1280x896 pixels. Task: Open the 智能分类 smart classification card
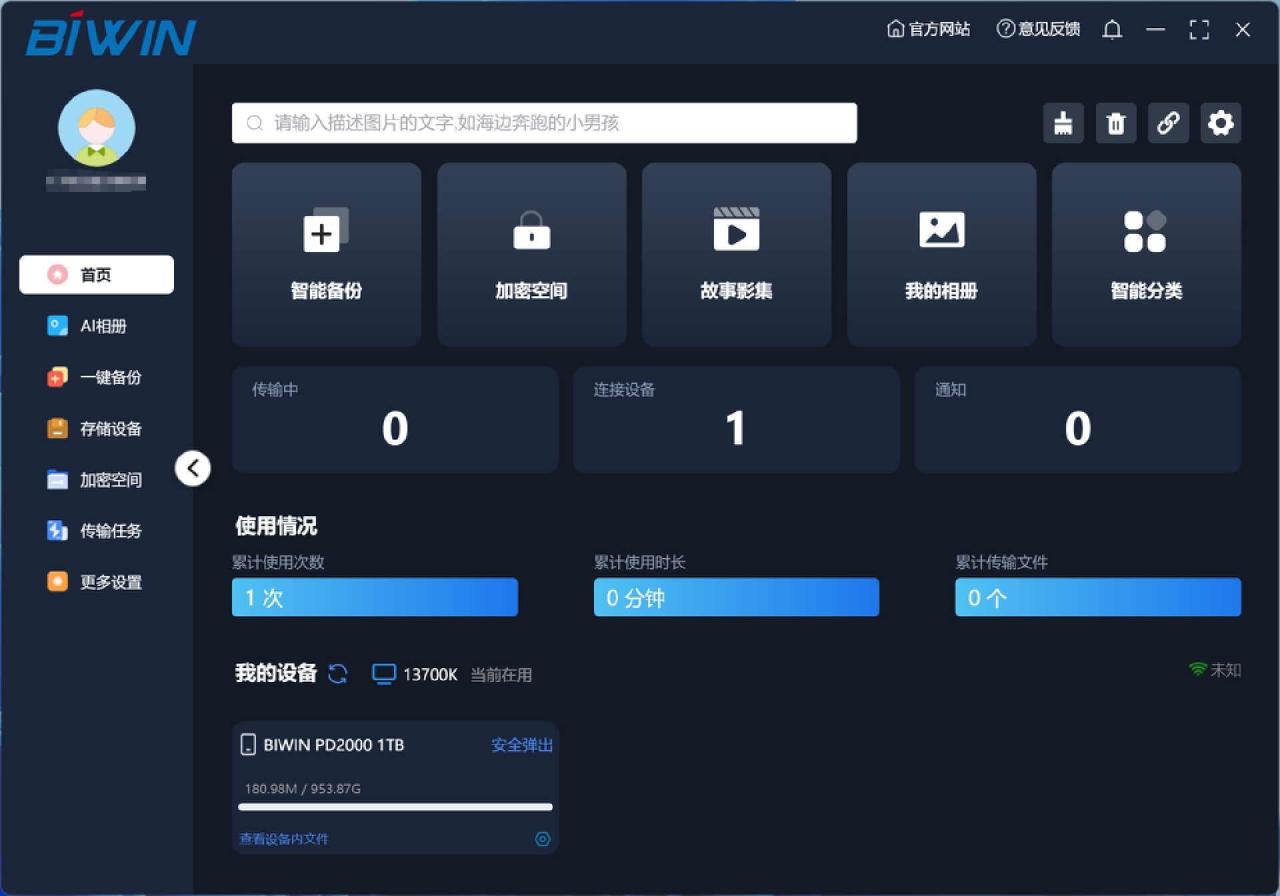pyautogui.click(x=1146, y=254)
